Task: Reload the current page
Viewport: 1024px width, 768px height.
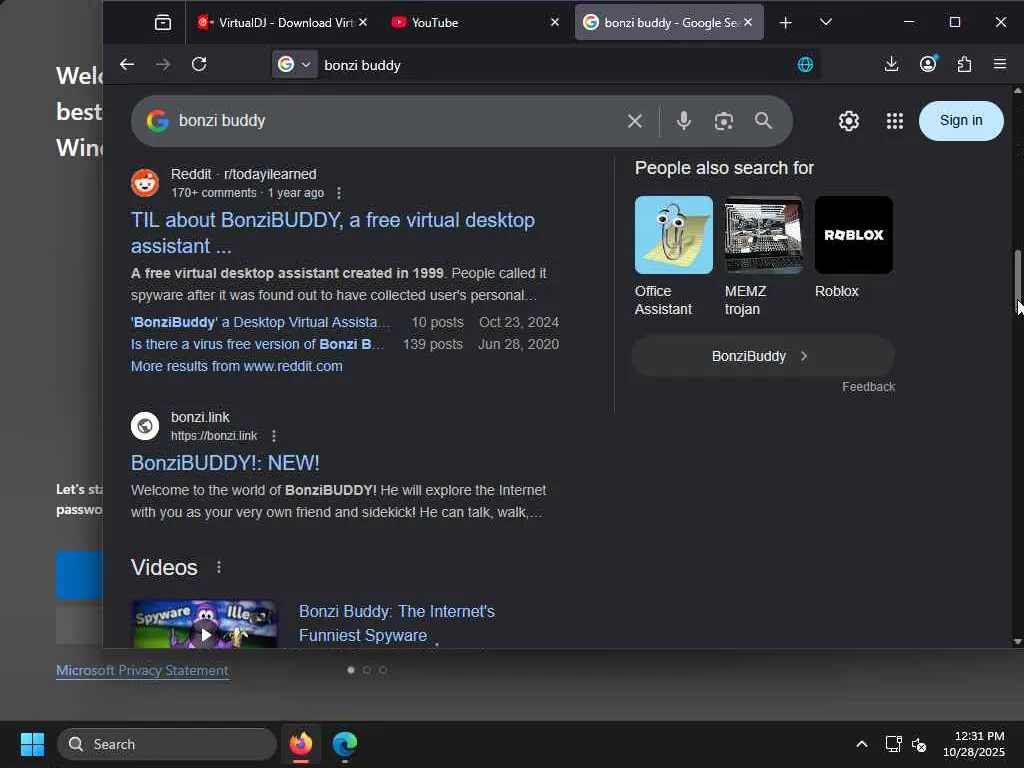Action: point(199,64)
